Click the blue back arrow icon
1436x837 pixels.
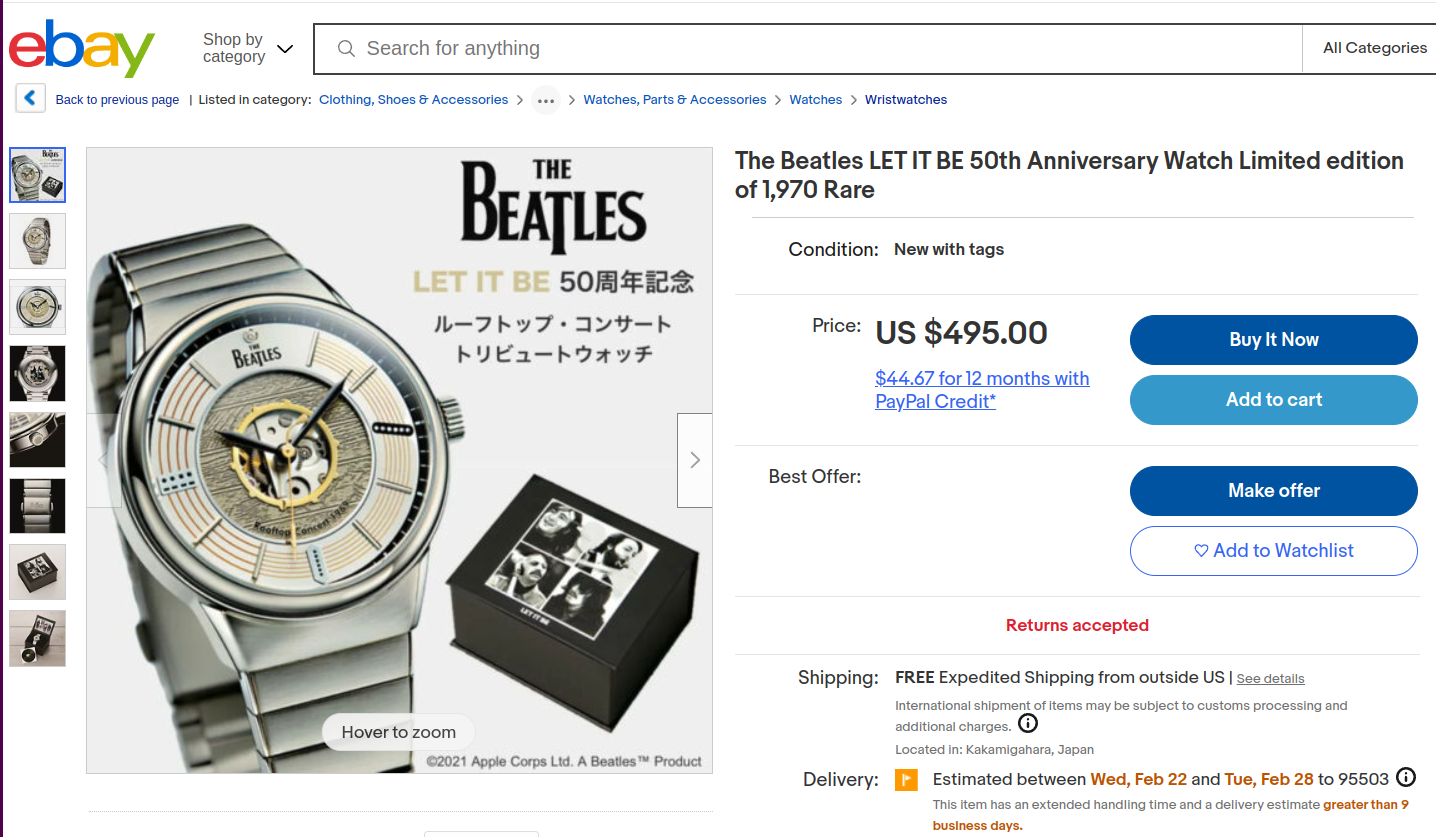(30, 98)
